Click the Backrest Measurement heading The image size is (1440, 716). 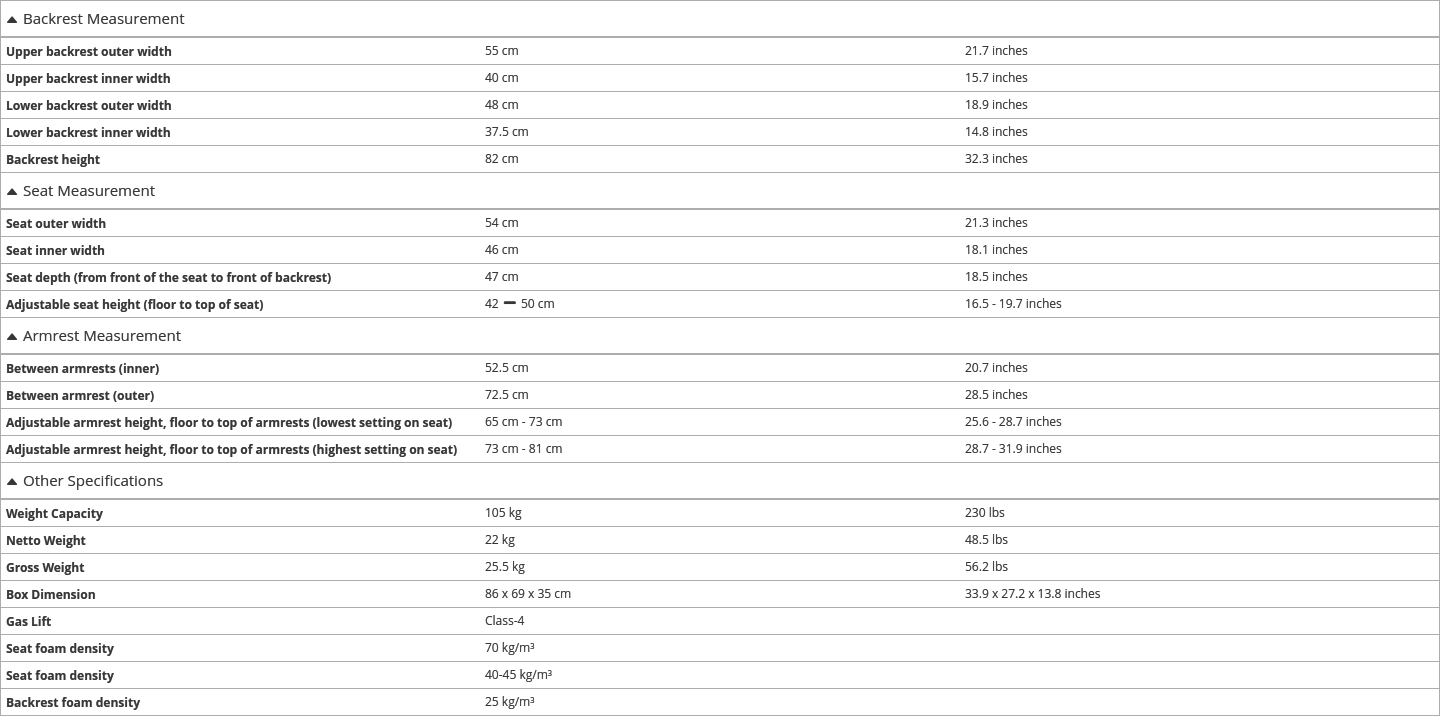click(x=103, y=19)
